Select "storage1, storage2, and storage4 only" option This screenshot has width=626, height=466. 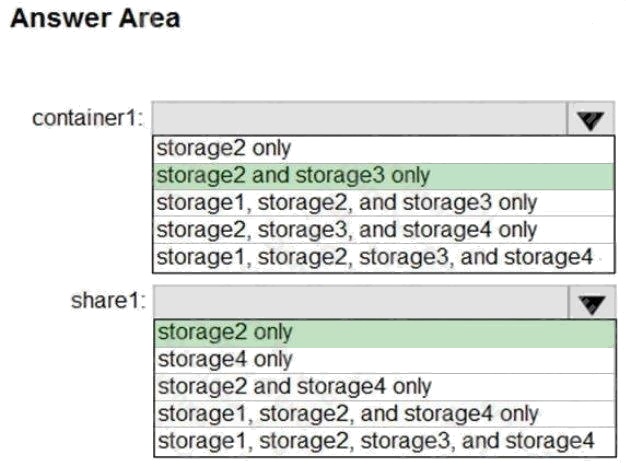[382, 413]
